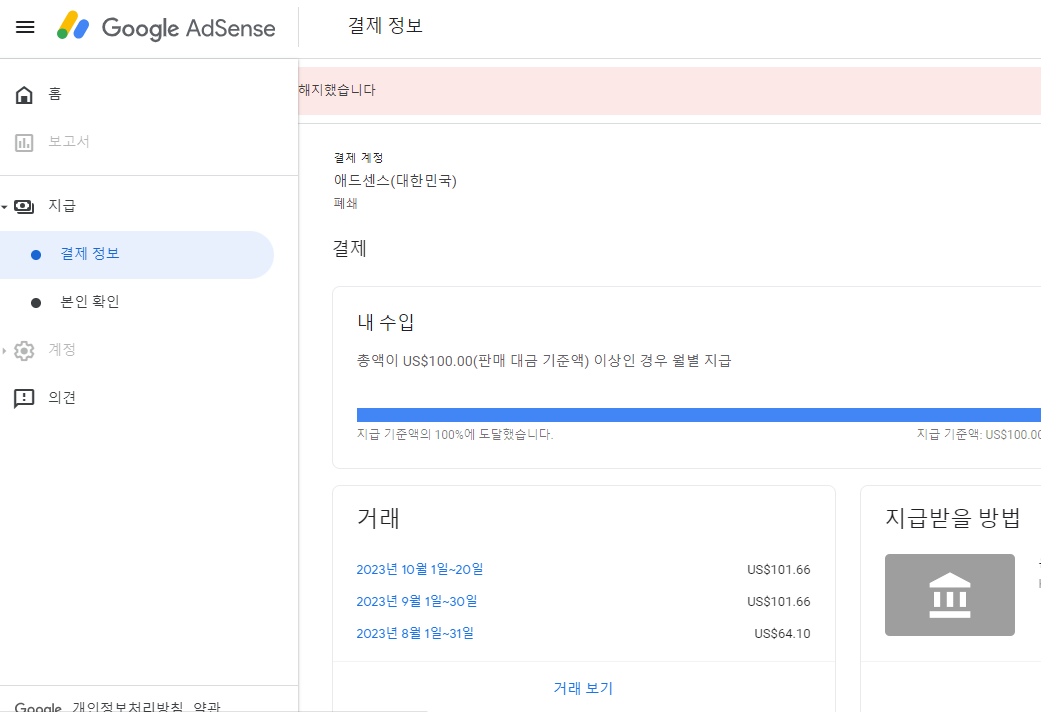This screenshot has width=1041, height=712.
Task: Switch to the 본인 확인 menu item
Action: 92,302
